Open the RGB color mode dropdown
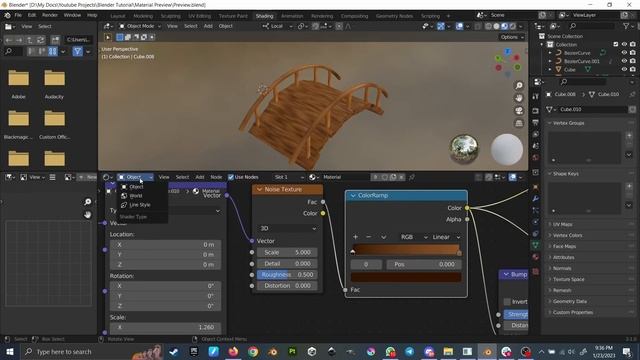Viewport: 640px width, 360px height. (414, 237)
